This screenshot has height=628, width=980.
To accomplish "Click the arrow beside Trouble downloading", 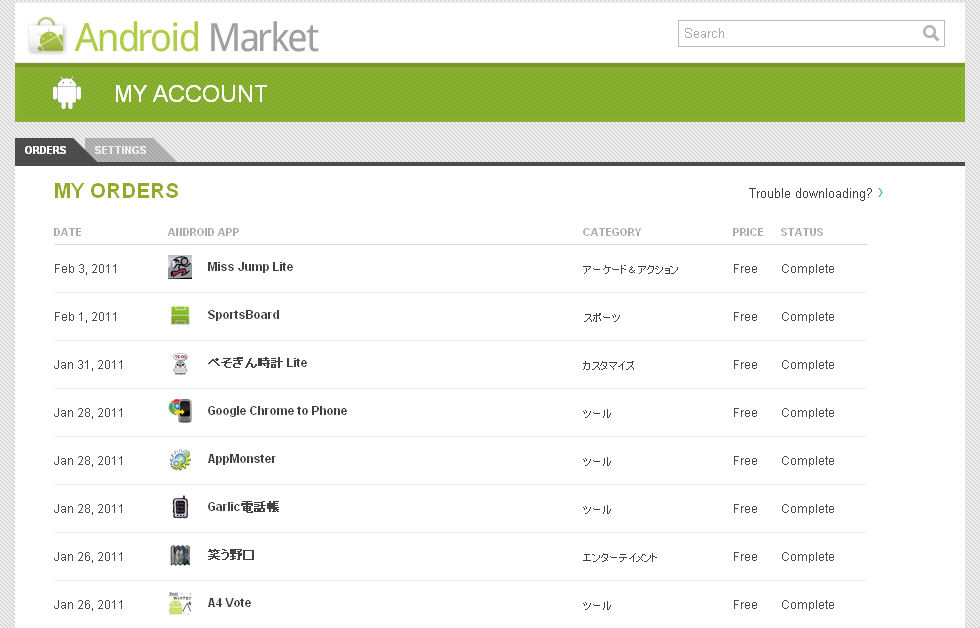I will click(x=881, y=193).
